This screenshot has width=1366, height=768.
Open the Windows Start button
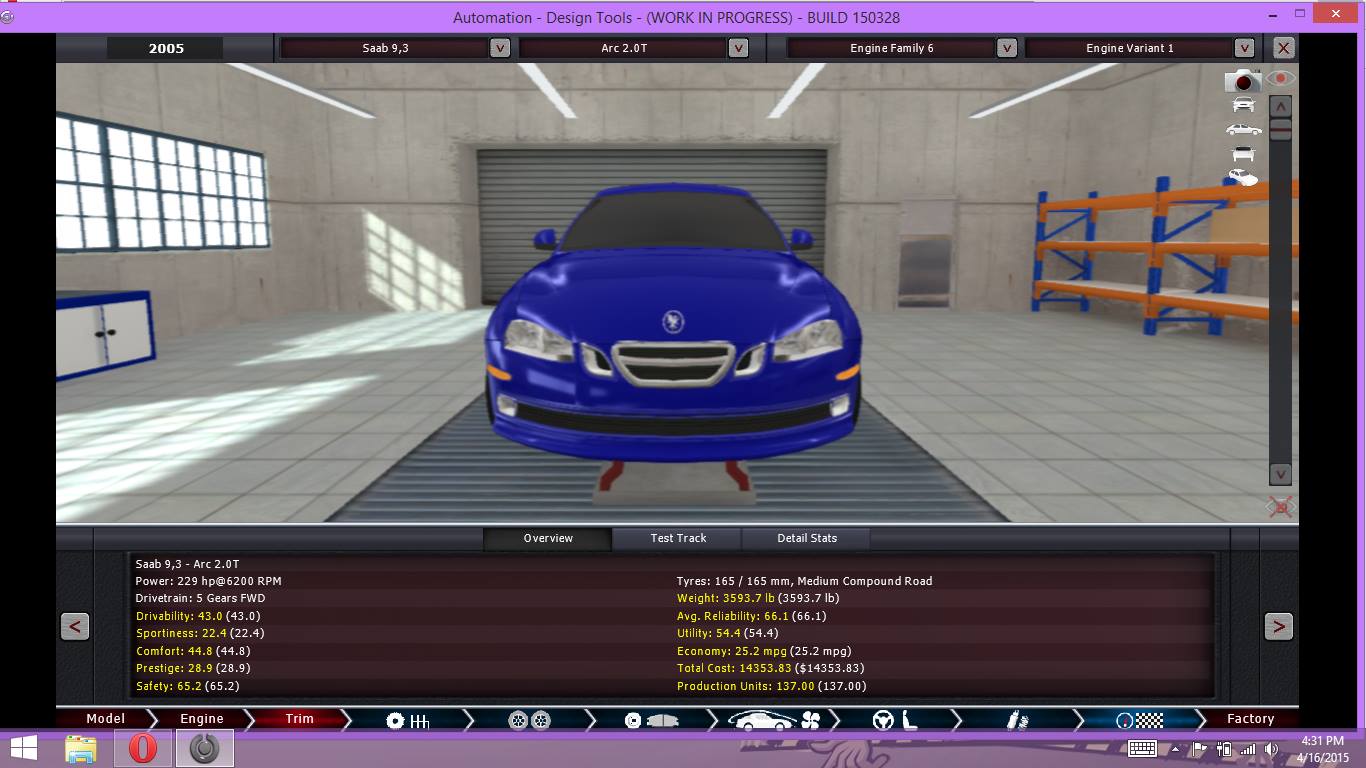click(x=24, y=748)
